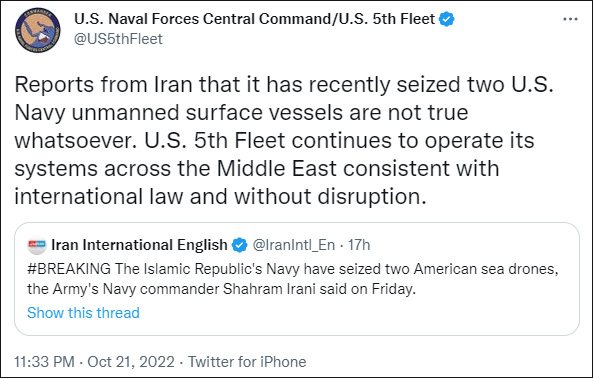Click the 'international law' line in main tweet
Viewport: 593px width, 378px height.
pos(99,197)
